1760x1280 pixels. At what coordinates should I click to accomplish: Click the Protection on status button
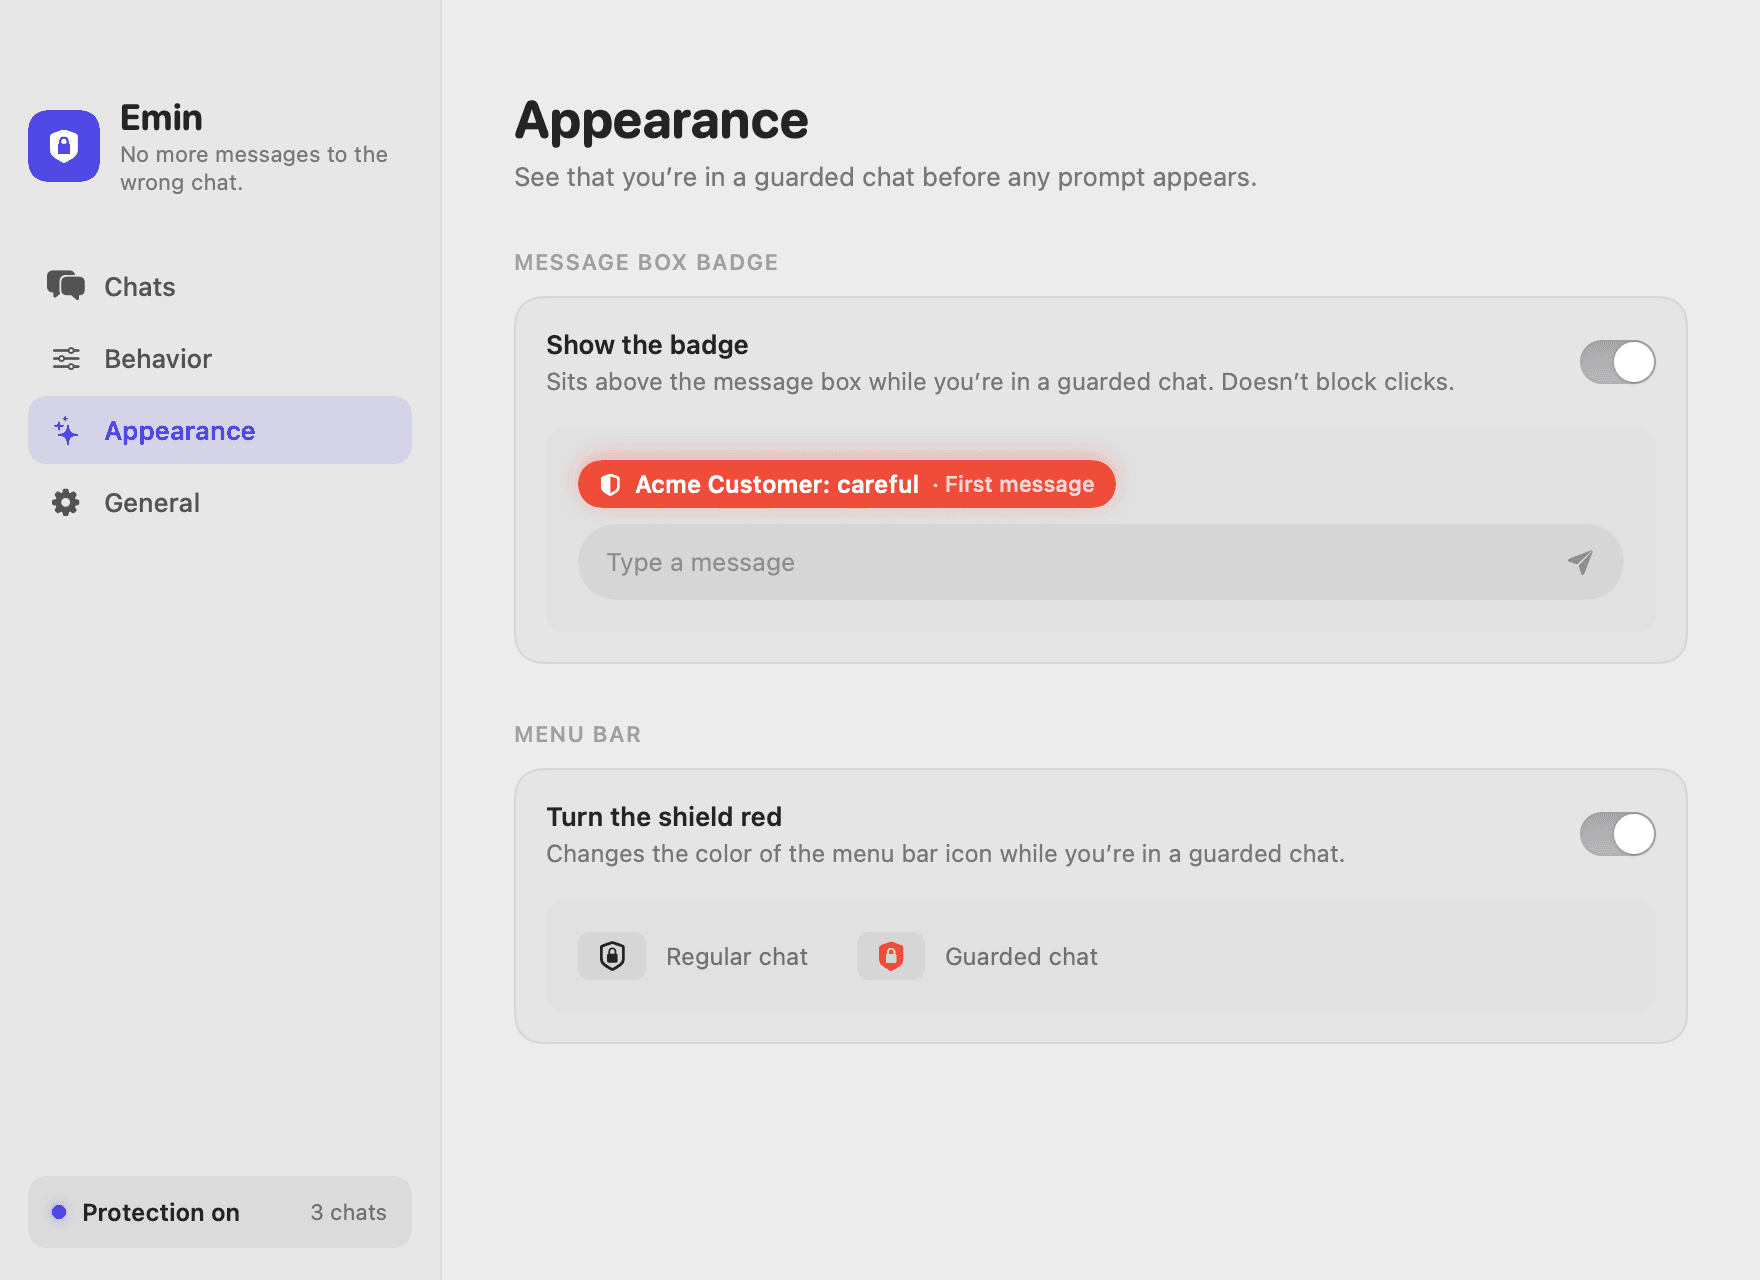[220, 1212]
